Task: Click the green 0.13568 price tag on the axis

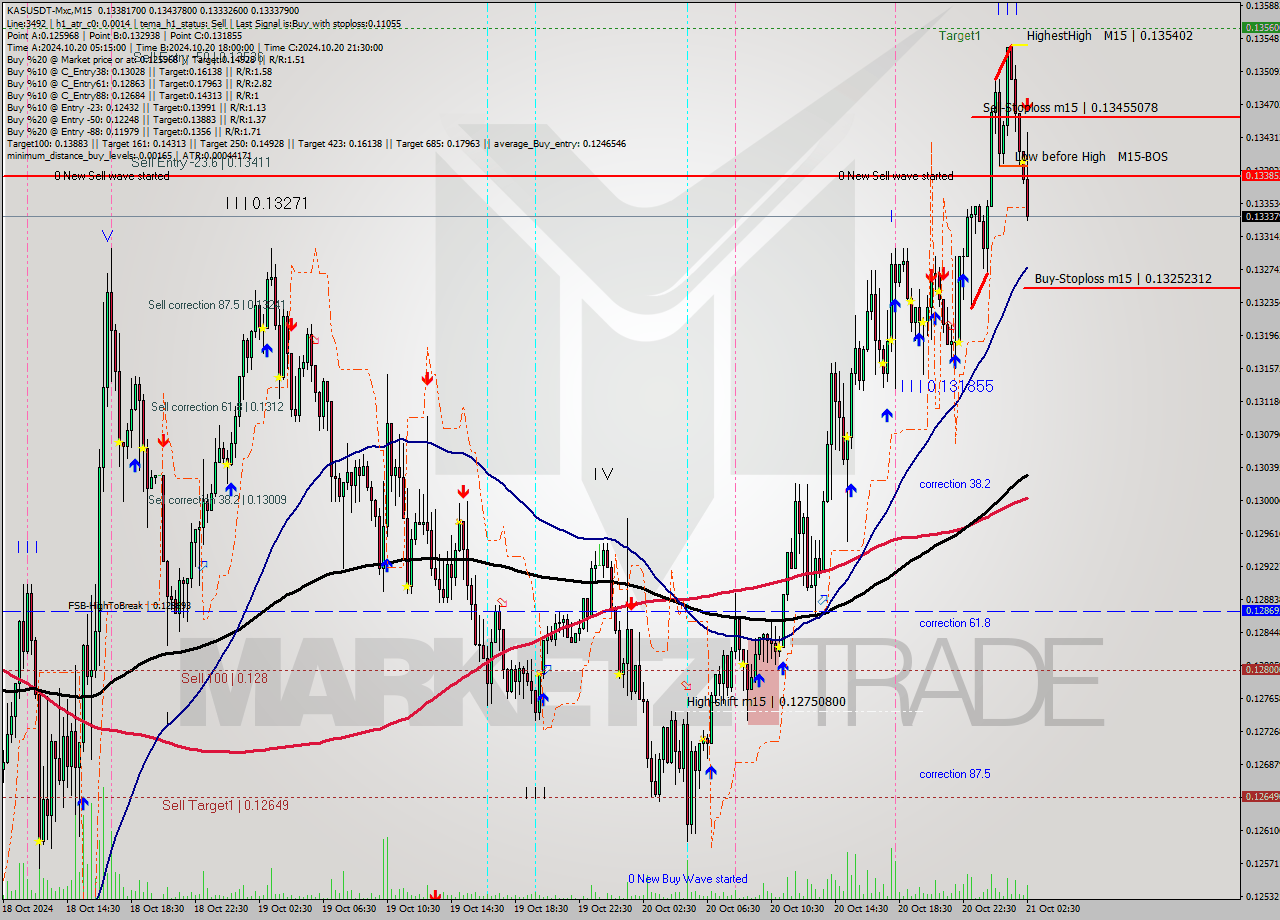Action: (1260, 28)
